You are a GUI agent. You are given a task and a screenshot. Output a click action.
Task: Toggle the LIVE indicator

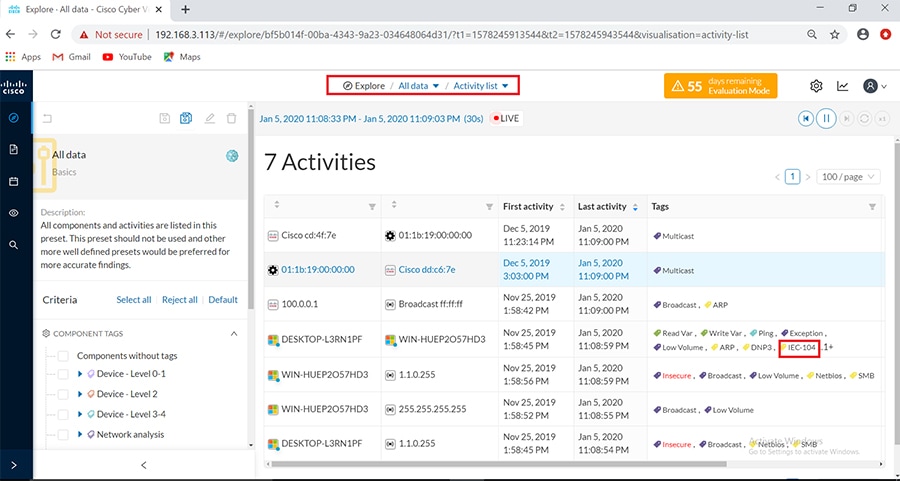point(506,119)
